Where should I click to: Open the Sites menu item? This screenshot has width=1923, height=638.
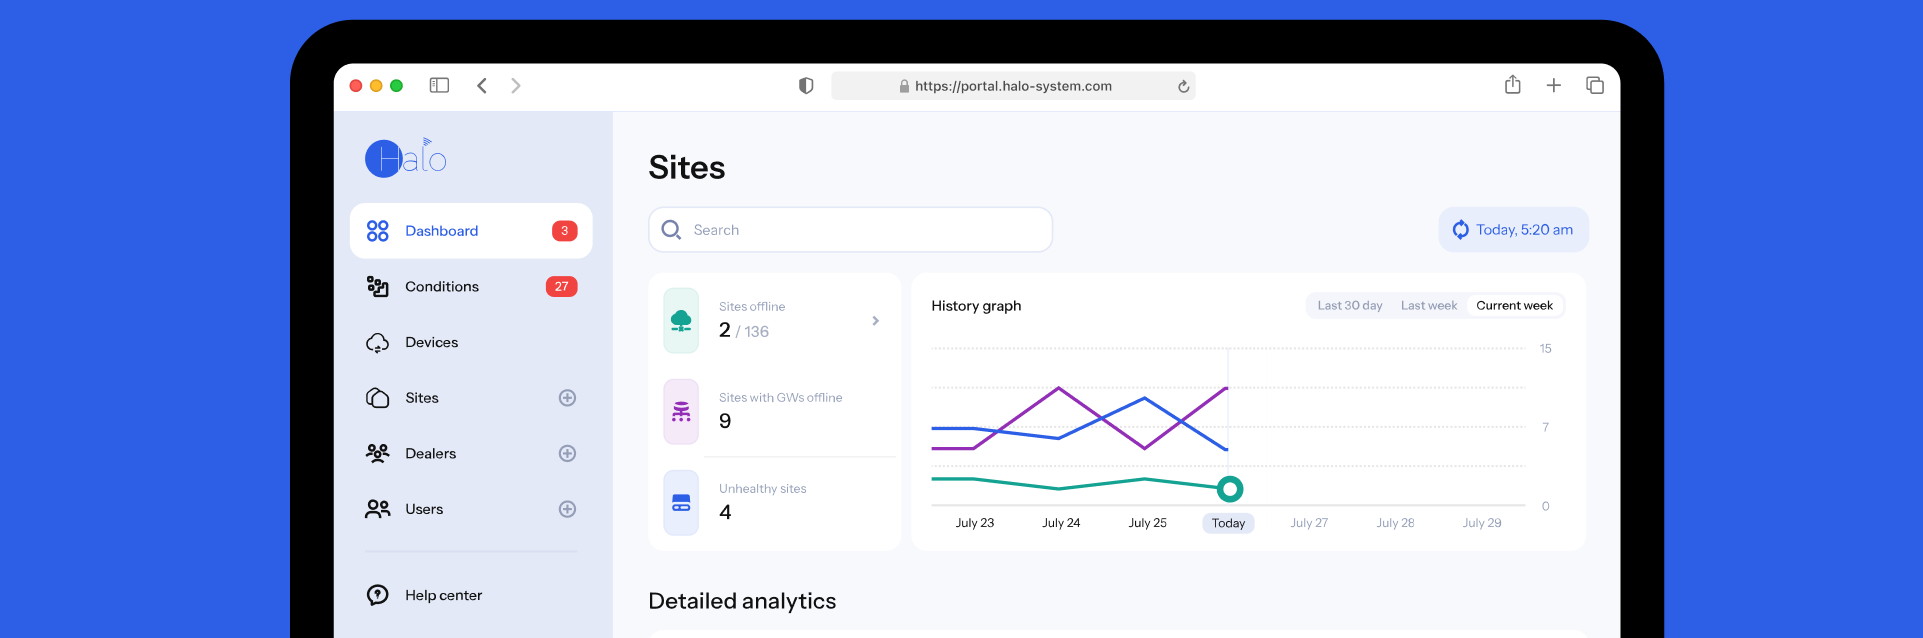pyautogui.click(x=471, y=398)
